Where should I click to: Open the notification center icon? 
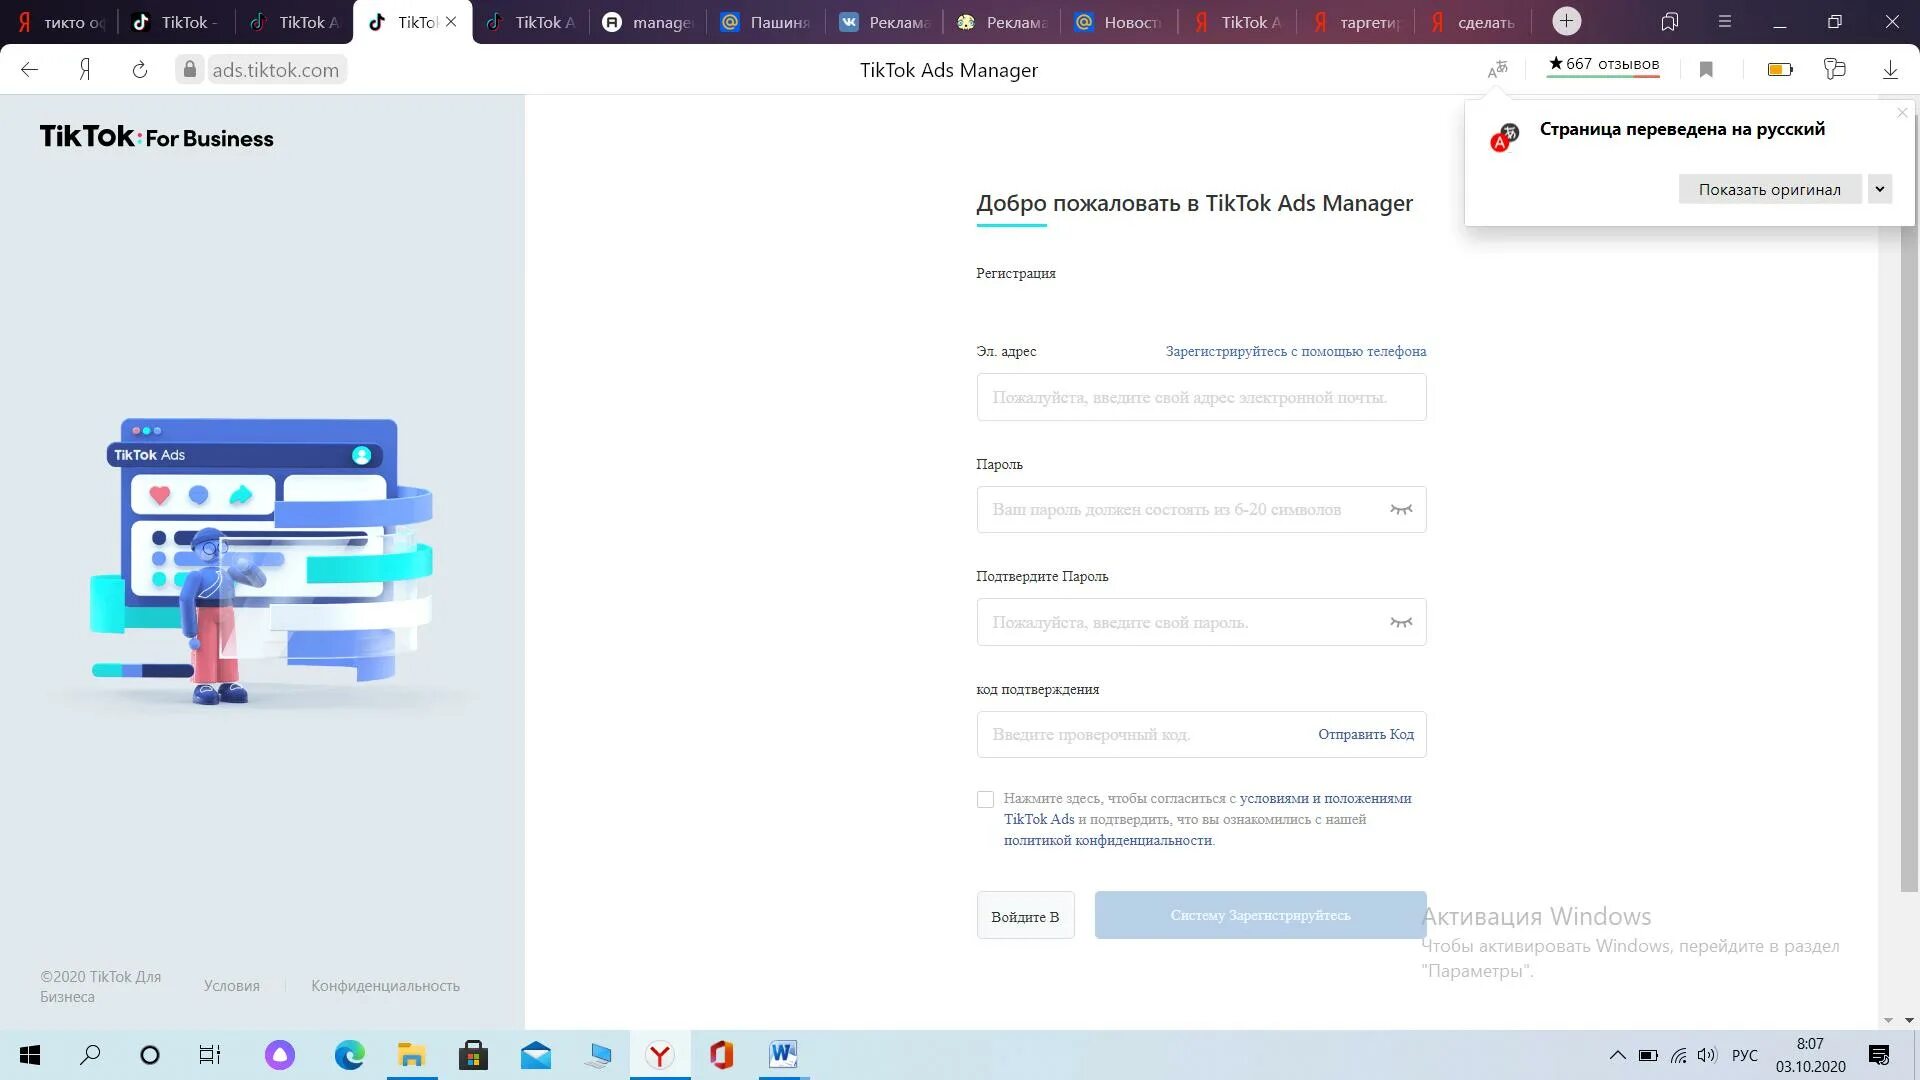(x=1879, y=1055)
